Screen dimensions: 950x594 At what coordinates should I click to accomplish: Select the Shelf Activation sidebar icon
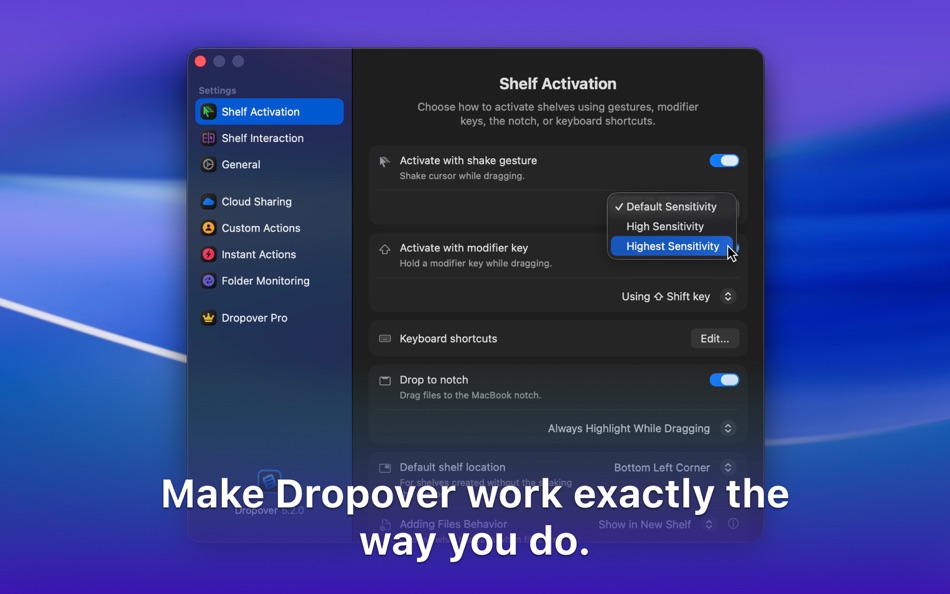coord(207,111)
